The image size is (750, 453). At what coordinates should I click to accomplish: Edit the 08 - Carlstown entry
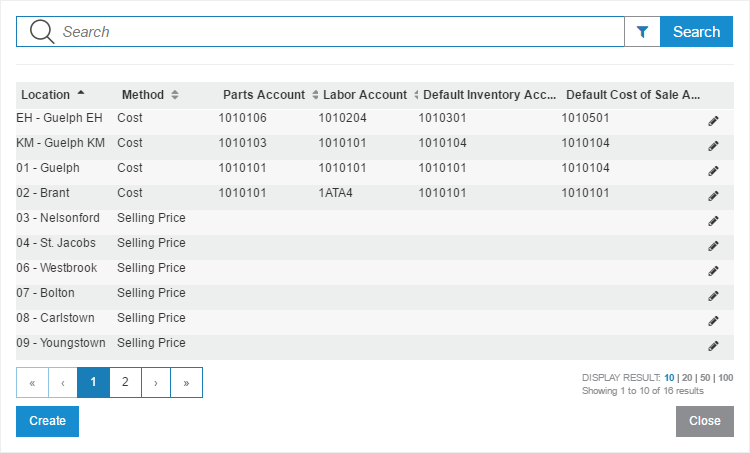coord(713,321)
